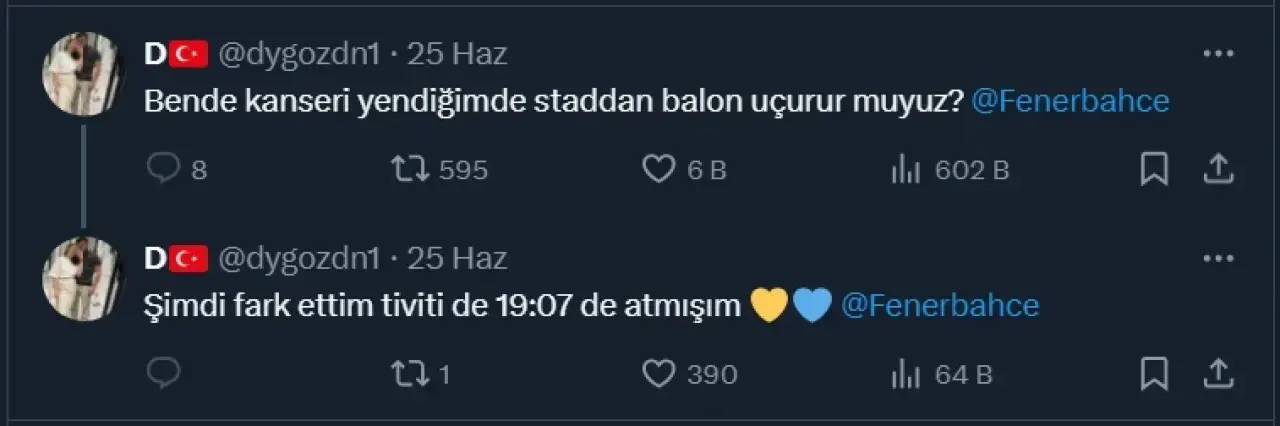Like the first tweet with 6 B likes
This screenshot has width=1280, height=426.
658,170
